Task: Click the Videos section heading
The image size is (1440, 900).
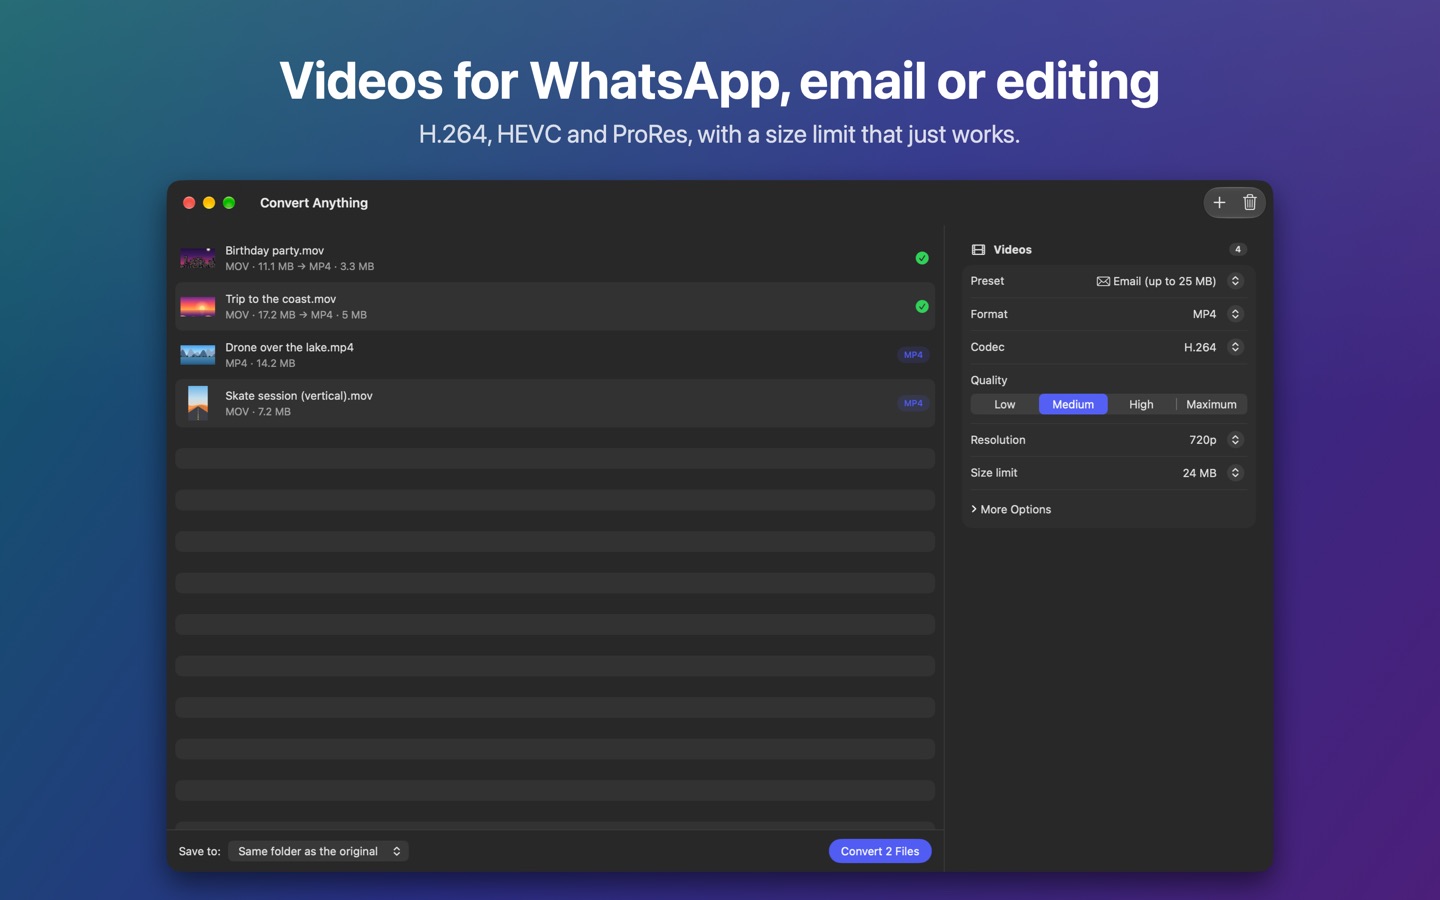Action: pos(1012,250)
